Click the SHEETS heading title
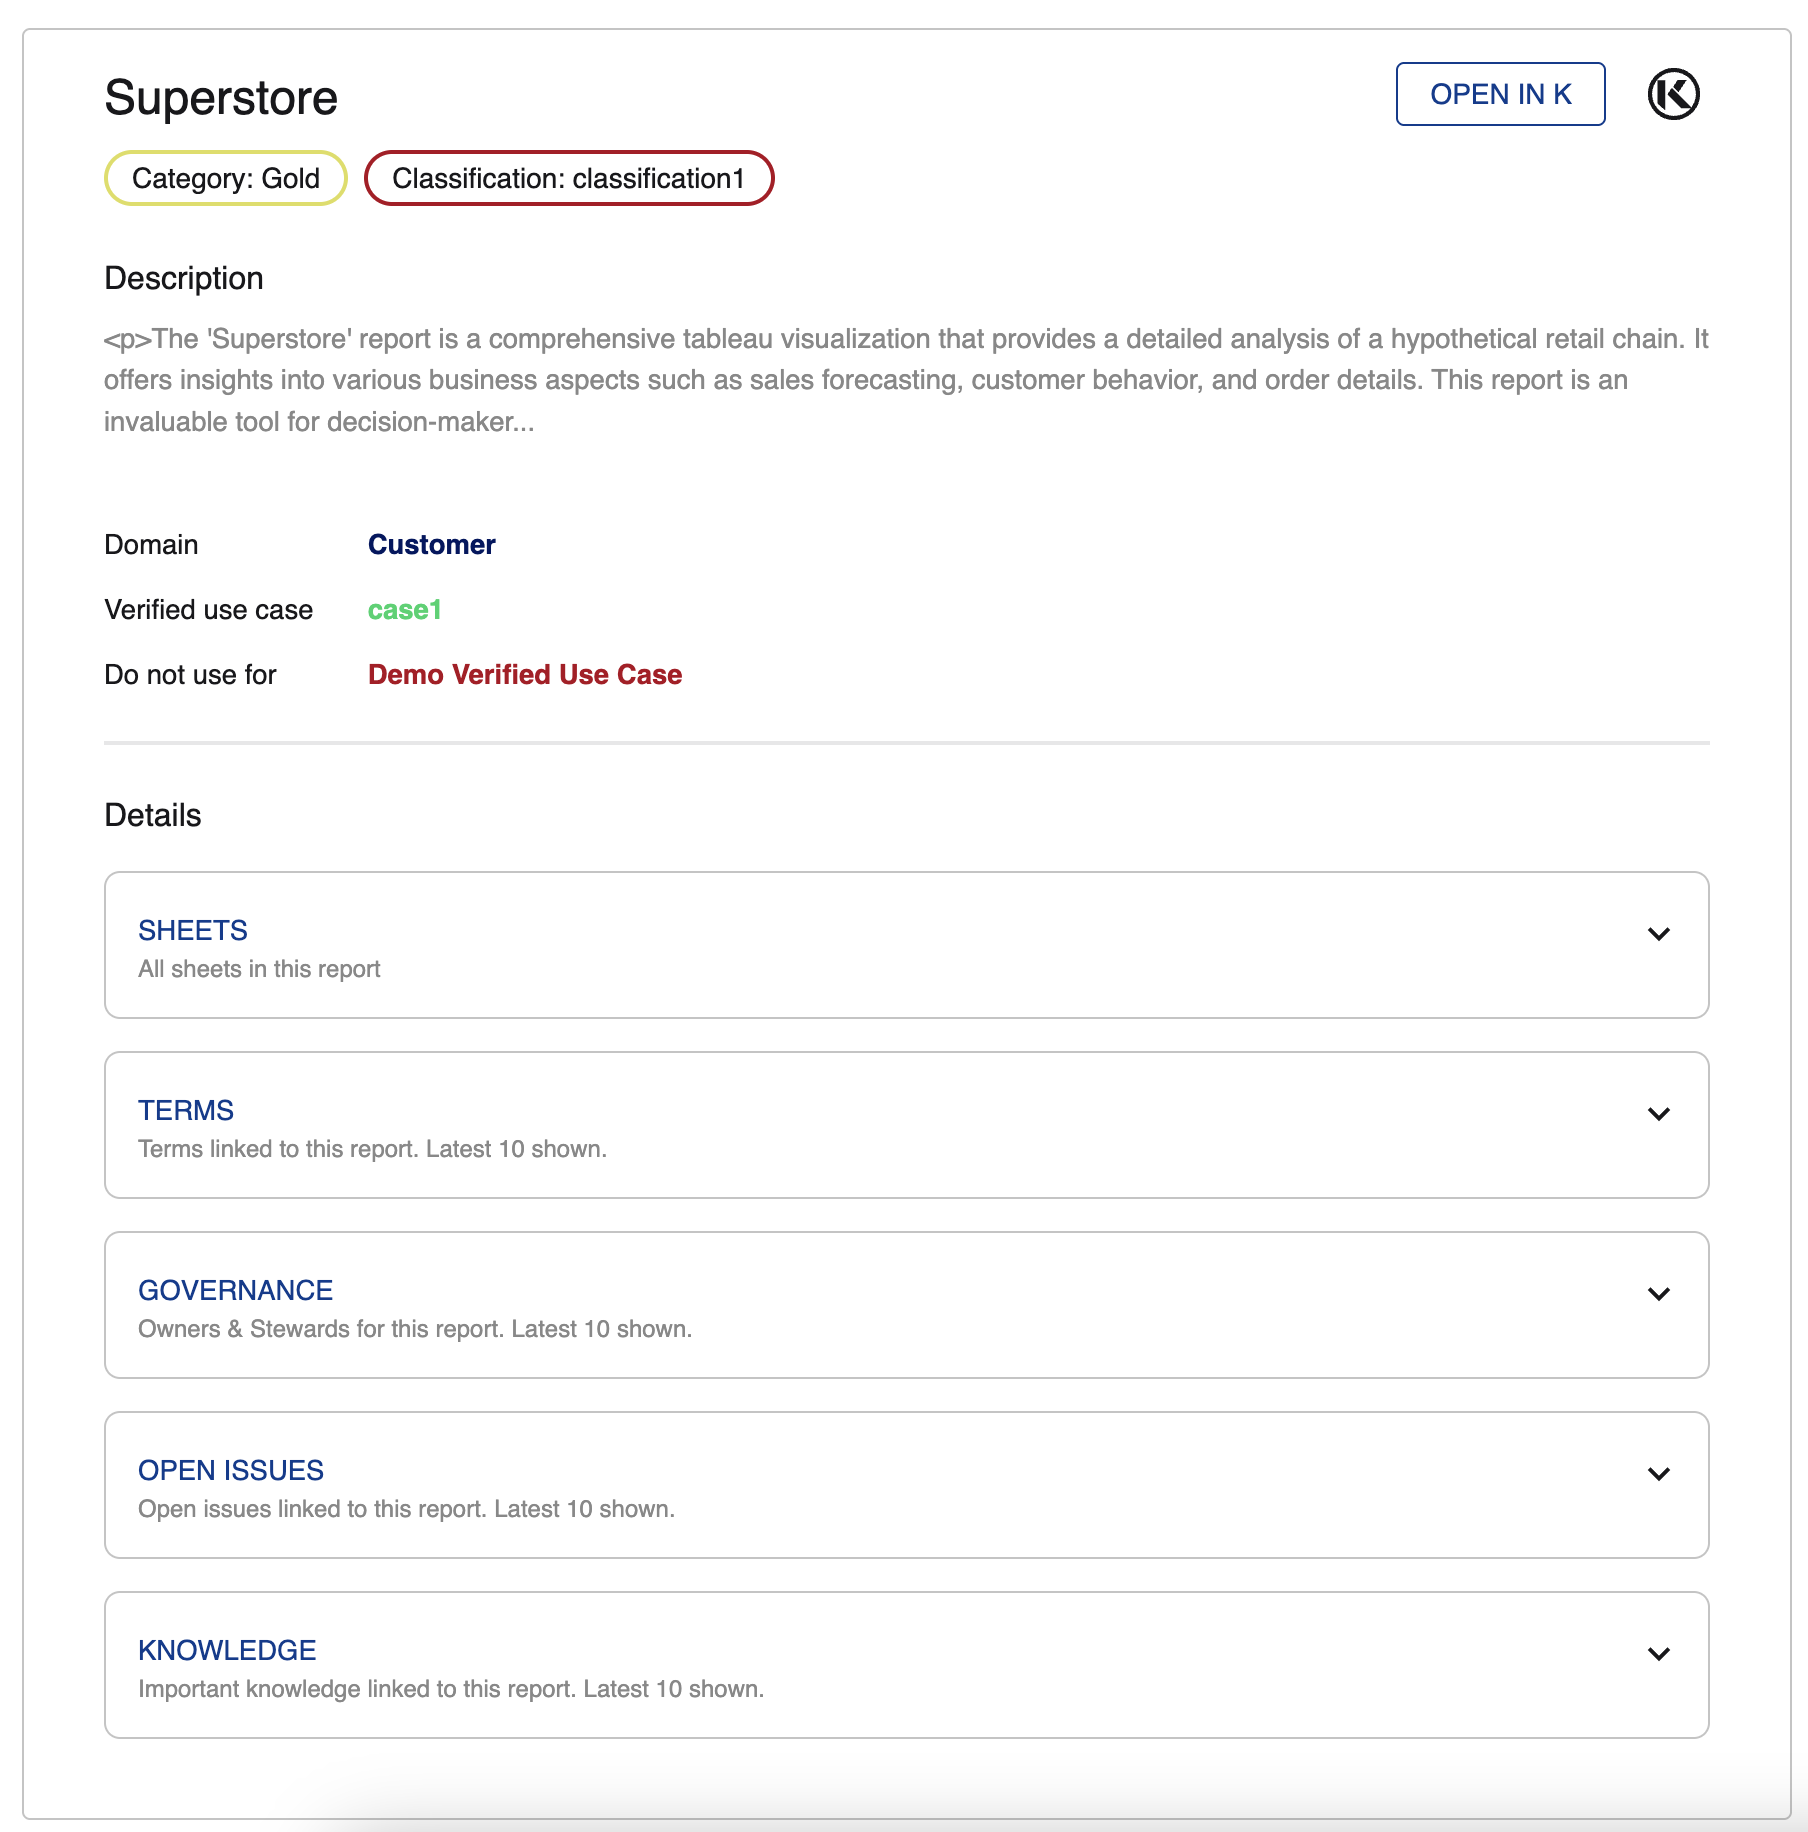Viewport: 1808px width, 1832px height. (192, 930)
